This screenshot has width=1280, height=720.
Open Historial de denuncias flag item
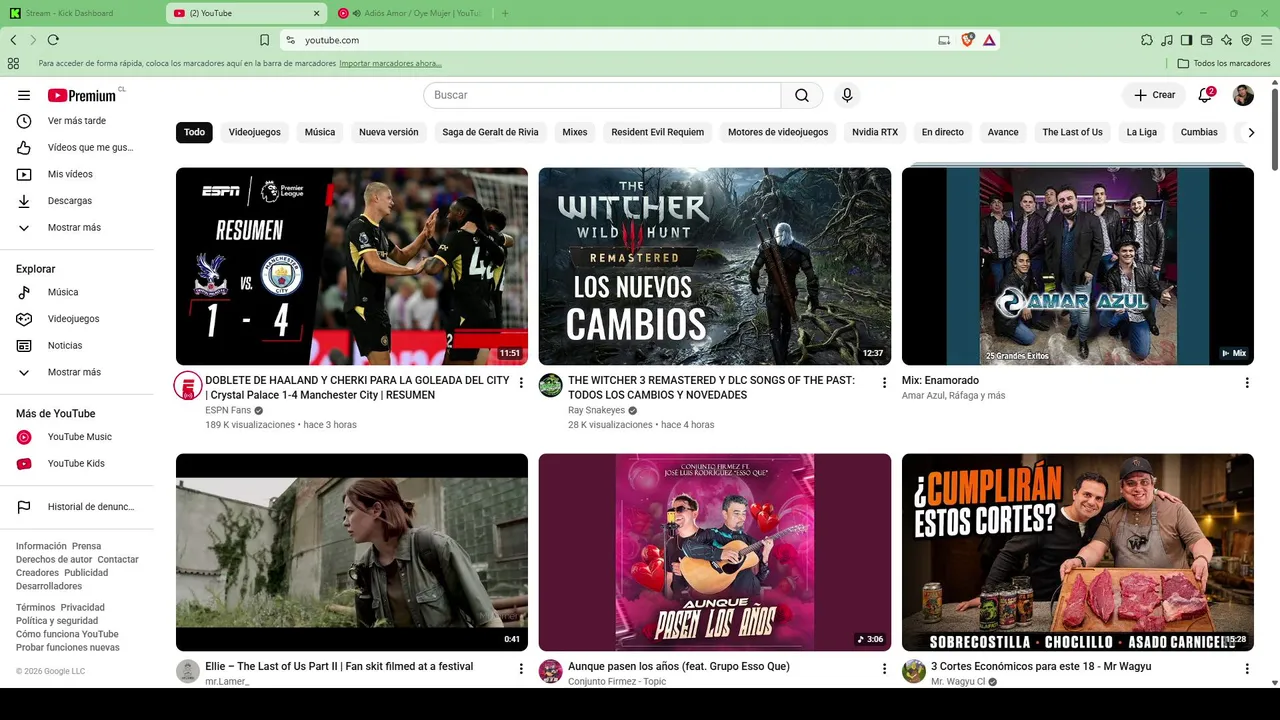click(x=78, y=507)
